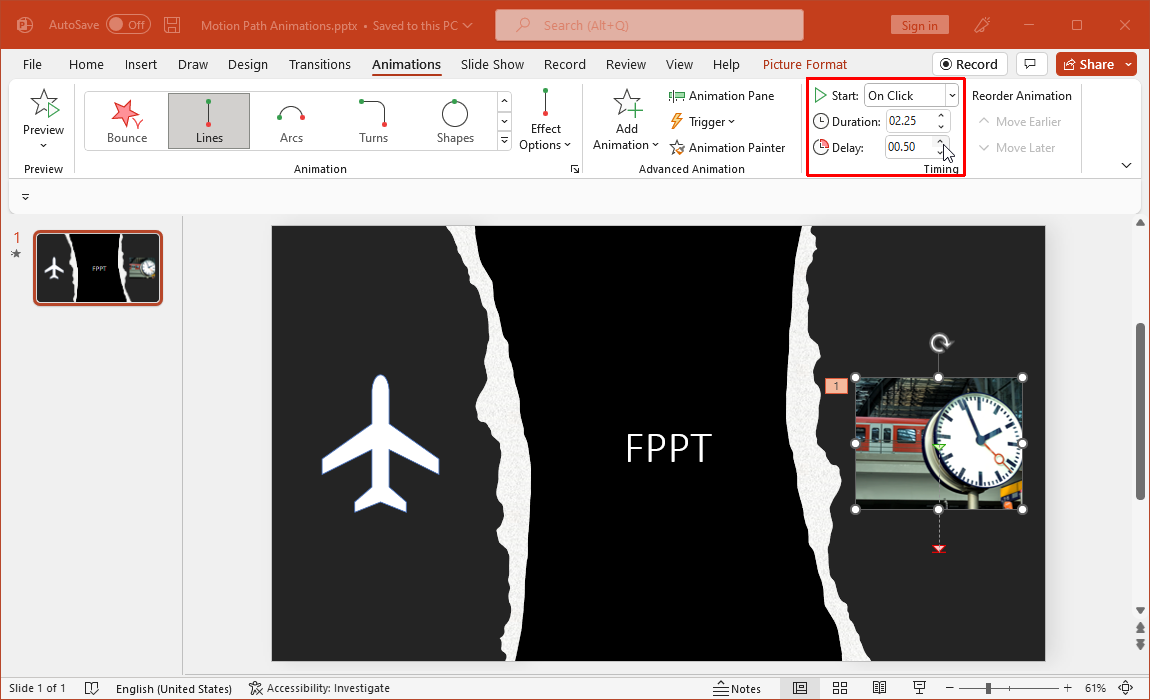
Task: Open the Draw tab
Action: point(193,65)
